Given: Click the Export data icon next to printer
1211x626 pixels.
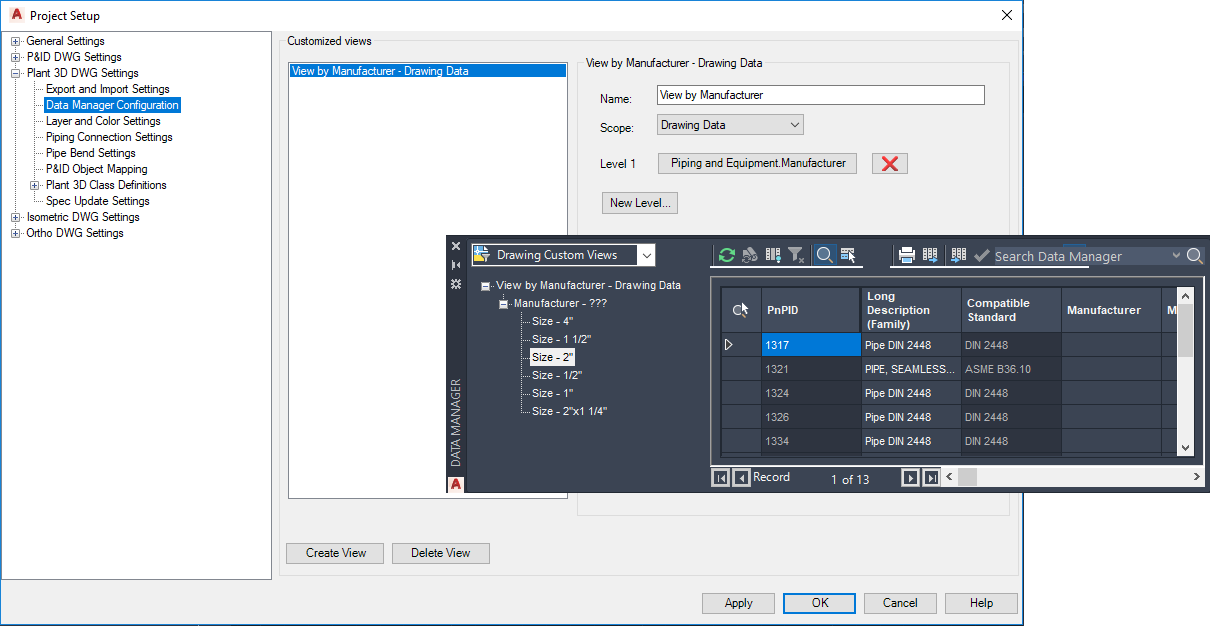Looking at the screenshot, I should pyautogui.click(x=930, y=255).
